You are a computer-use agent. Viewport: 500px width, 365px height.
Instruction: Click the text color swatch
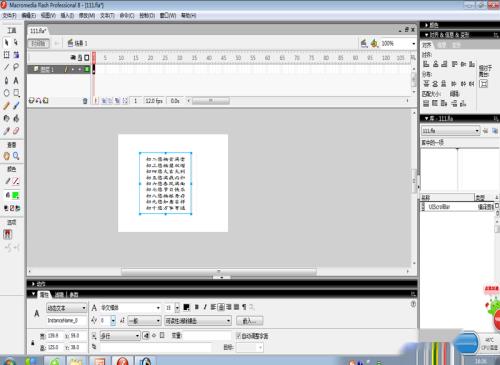pyautogui.click(x=186, y=307)
